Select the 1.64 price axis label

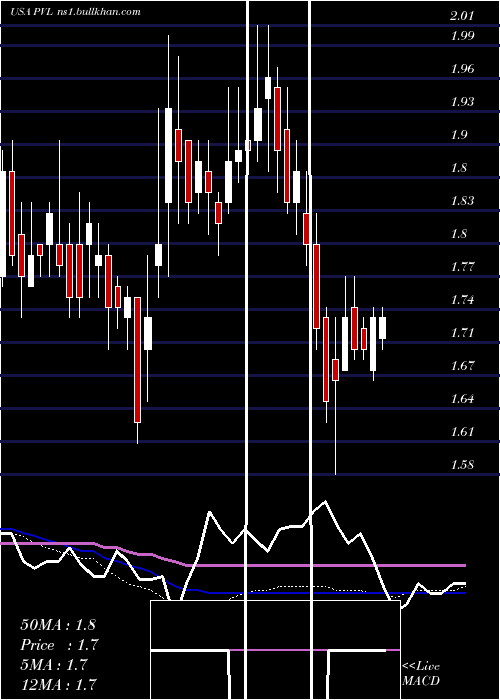pyautogui.click(x=462, y=399)
